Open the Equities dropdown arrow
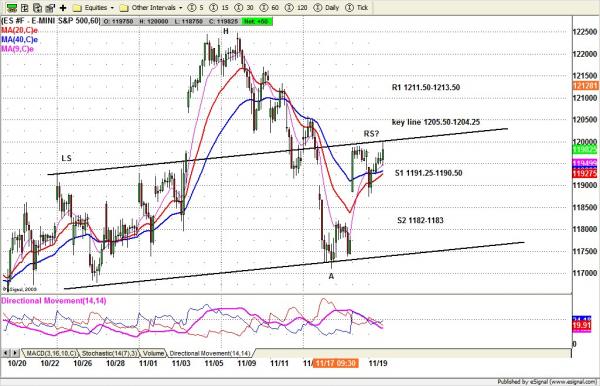600x386 pixels. (112, 8)
